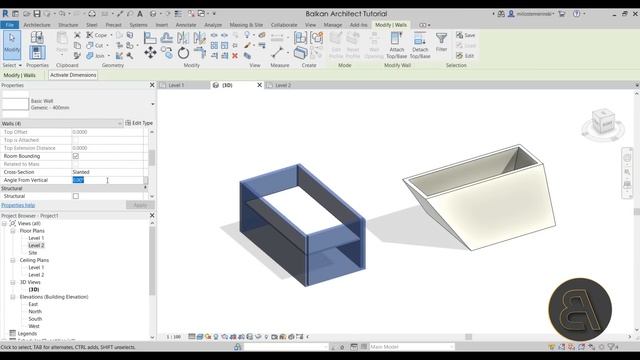Select the North elevation in browser
The width and height of the screenshot is (640, 360).
coord(35,311)
